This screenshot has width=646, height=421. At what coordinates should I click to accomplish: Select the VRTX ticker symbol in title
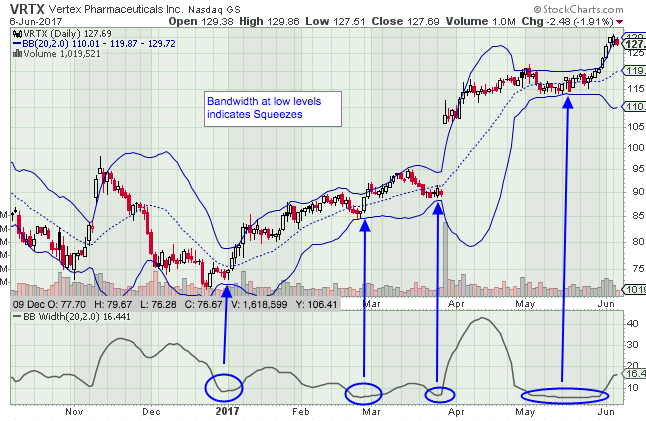coord(27,9)
